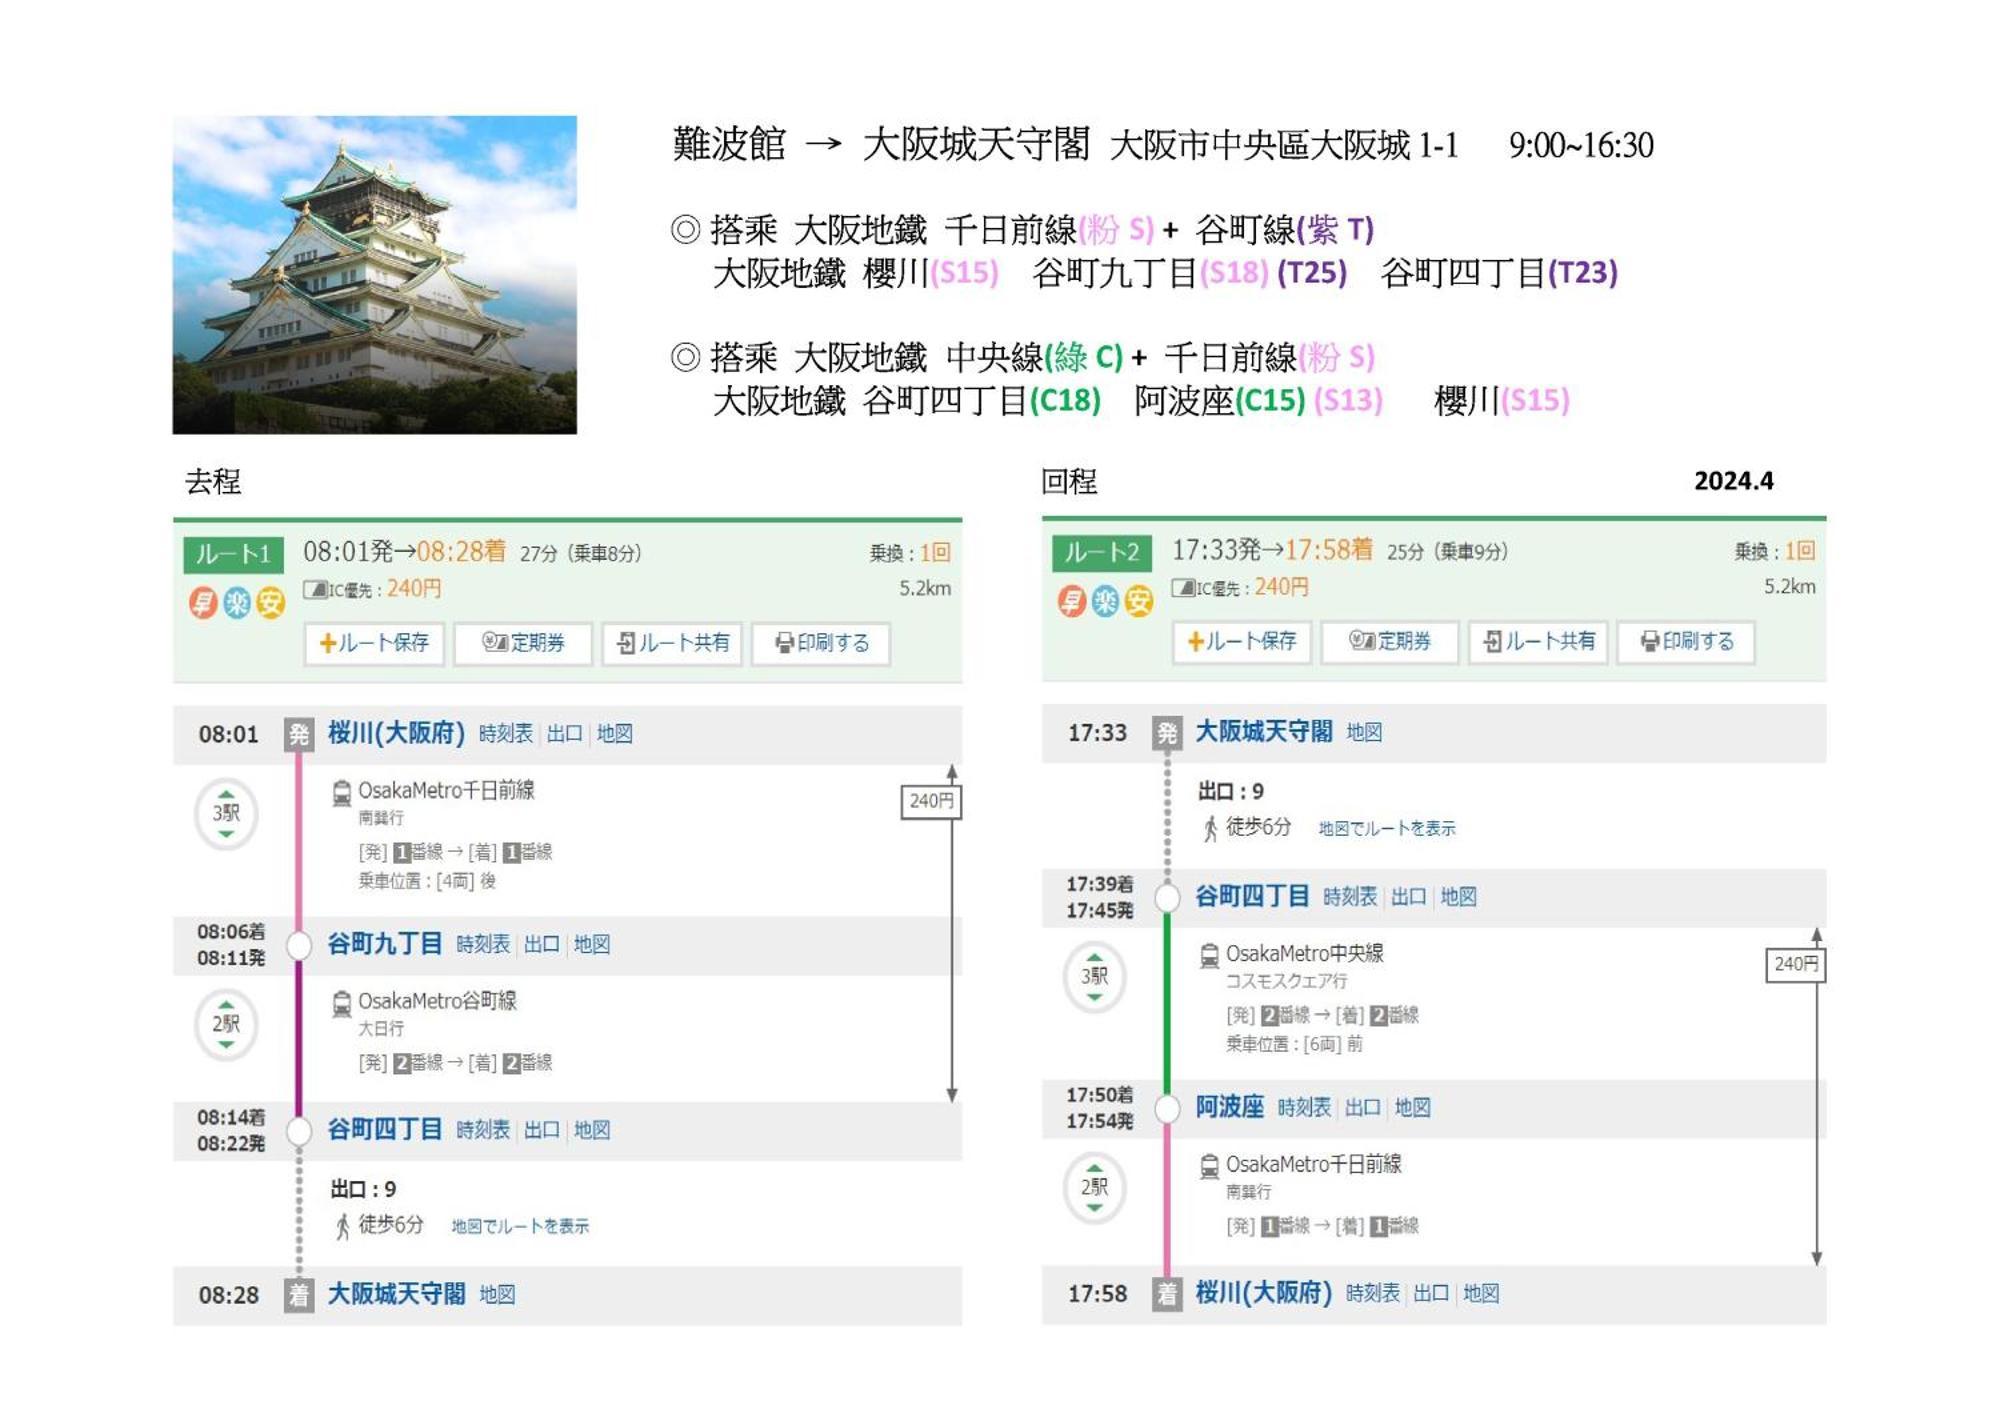Click the 2024.4 date text
This screenshot has width=2000, height=1413.
[1734, 481]
